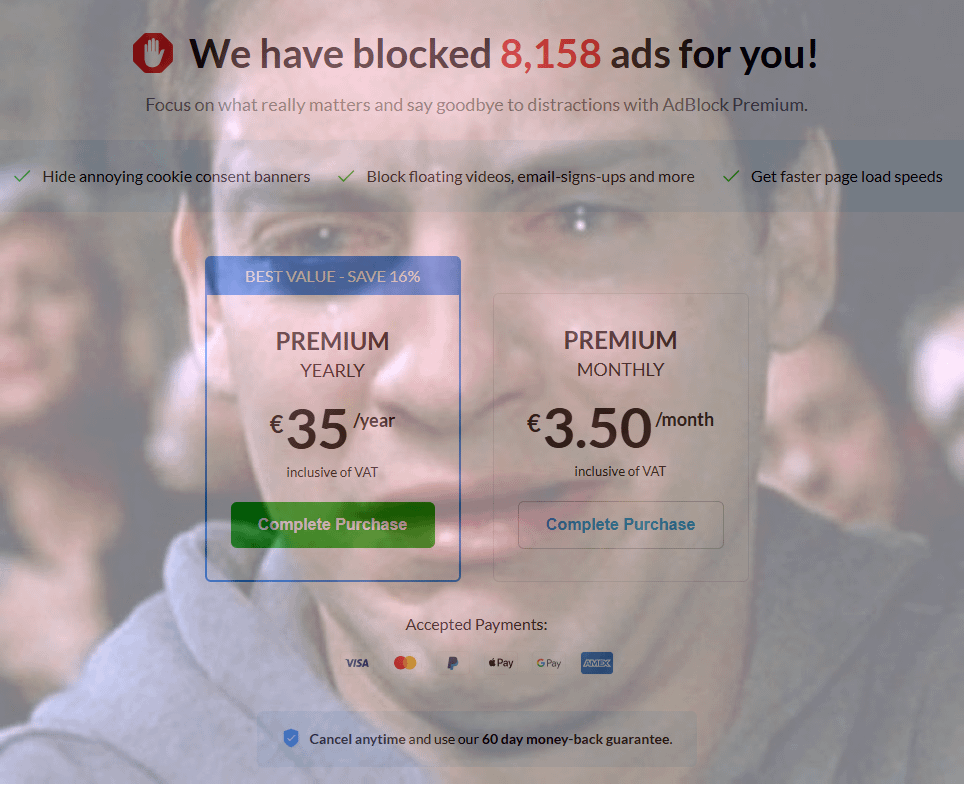Screen dimensions: 964x785
Task: Complete purchase of the monthly plan
Action: pyautogui.click(x=620, y=524)
